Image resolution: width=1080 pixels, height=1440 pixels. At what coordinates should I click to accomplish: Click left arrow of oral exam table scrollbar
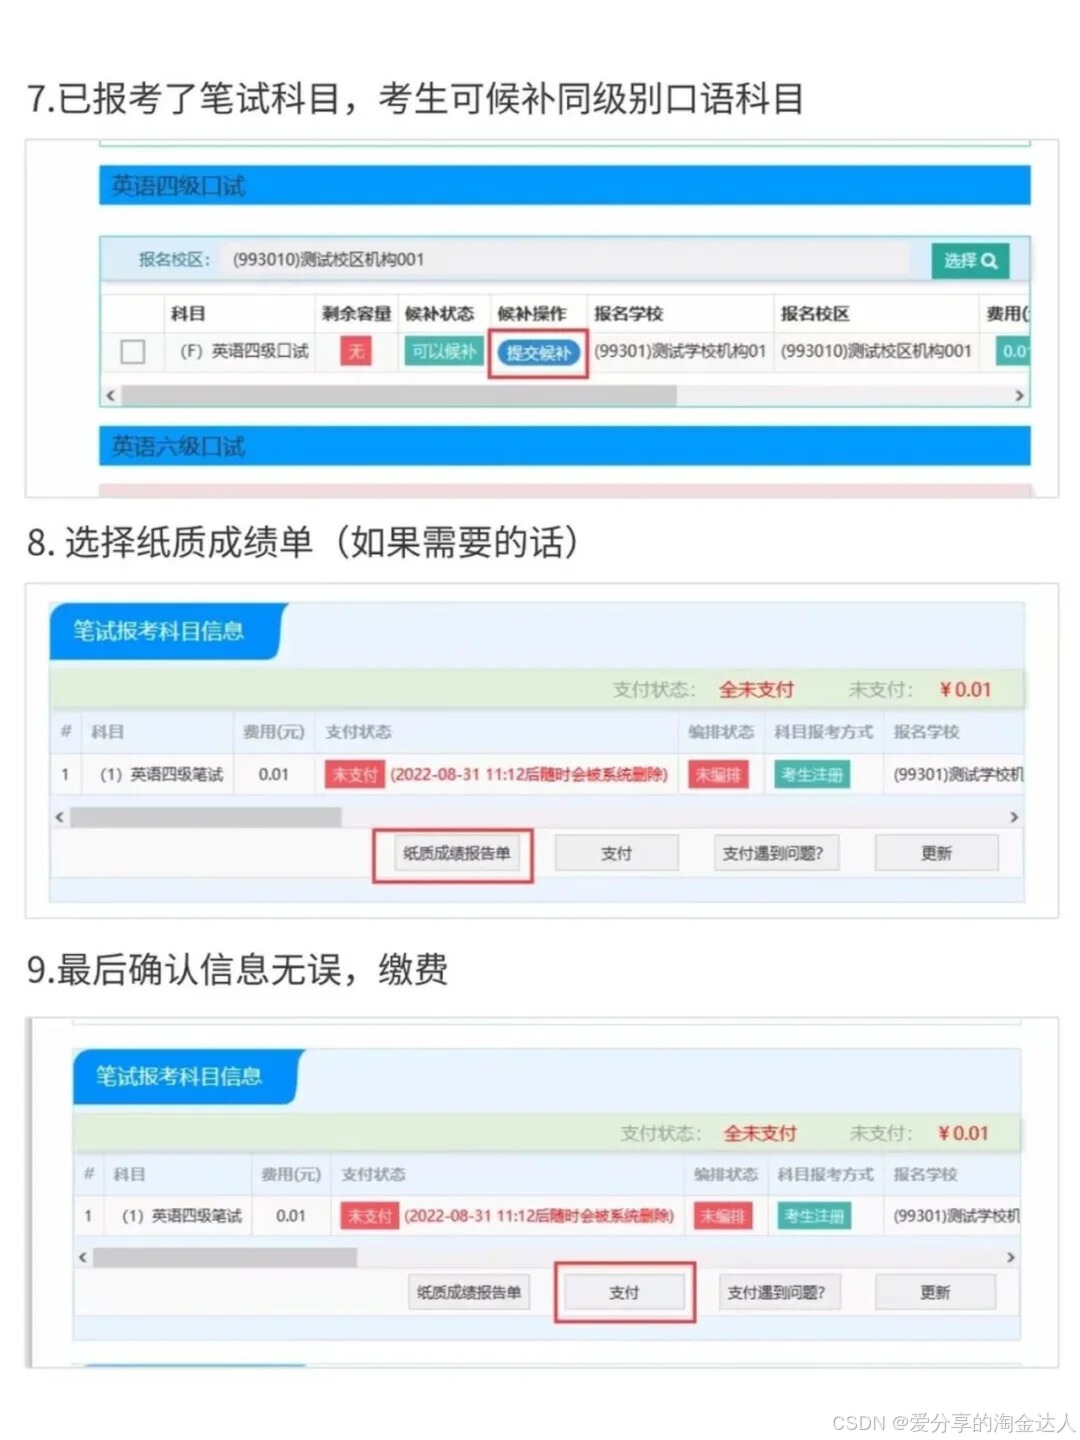click(x=111, y=396)
